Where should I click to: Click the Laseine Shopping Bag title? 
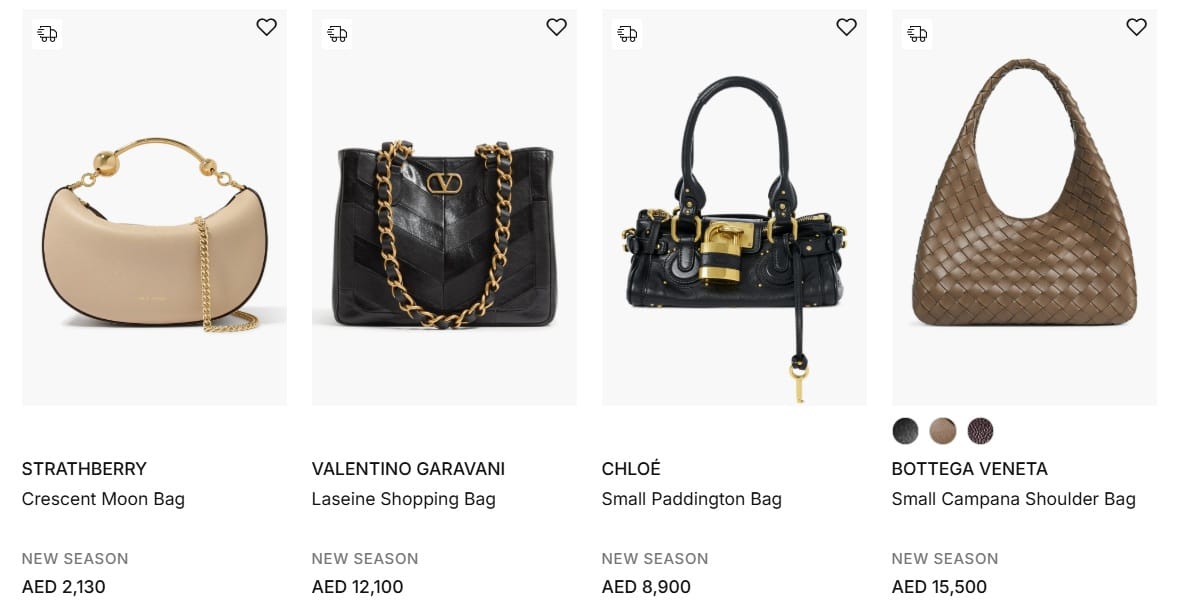pyautogui.click(x=403, y=499)
